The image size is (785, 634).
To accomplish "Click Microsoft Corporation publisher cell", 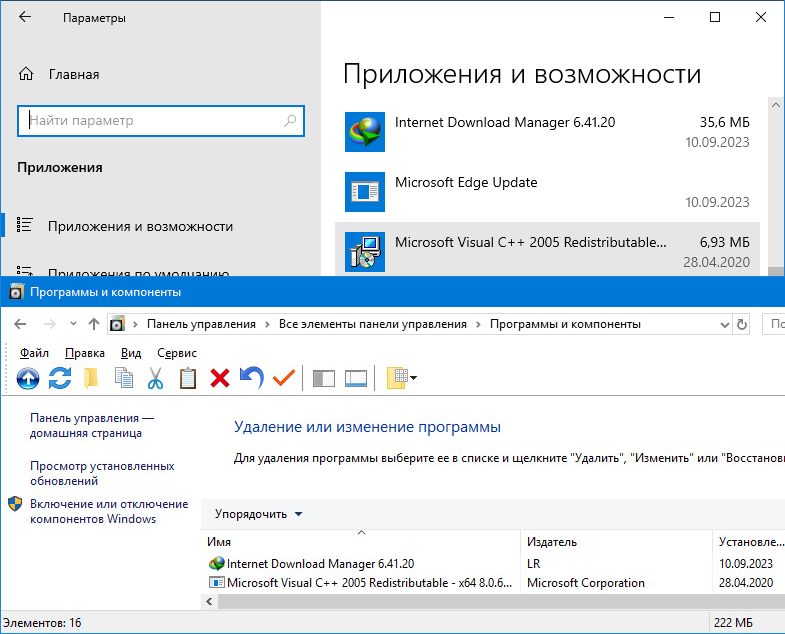I will pyautogui.click(x=586, y=583).
